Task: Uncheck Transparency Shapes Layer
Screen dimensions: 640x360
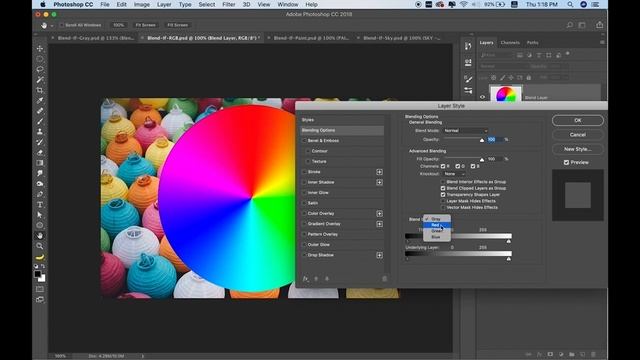Action: (443, 195)
